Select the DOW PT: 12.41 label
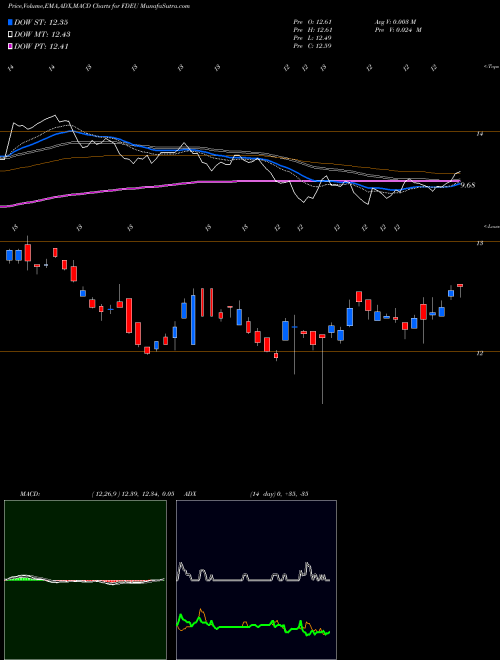This screenshot has width=500, height=660. point(41,46)
